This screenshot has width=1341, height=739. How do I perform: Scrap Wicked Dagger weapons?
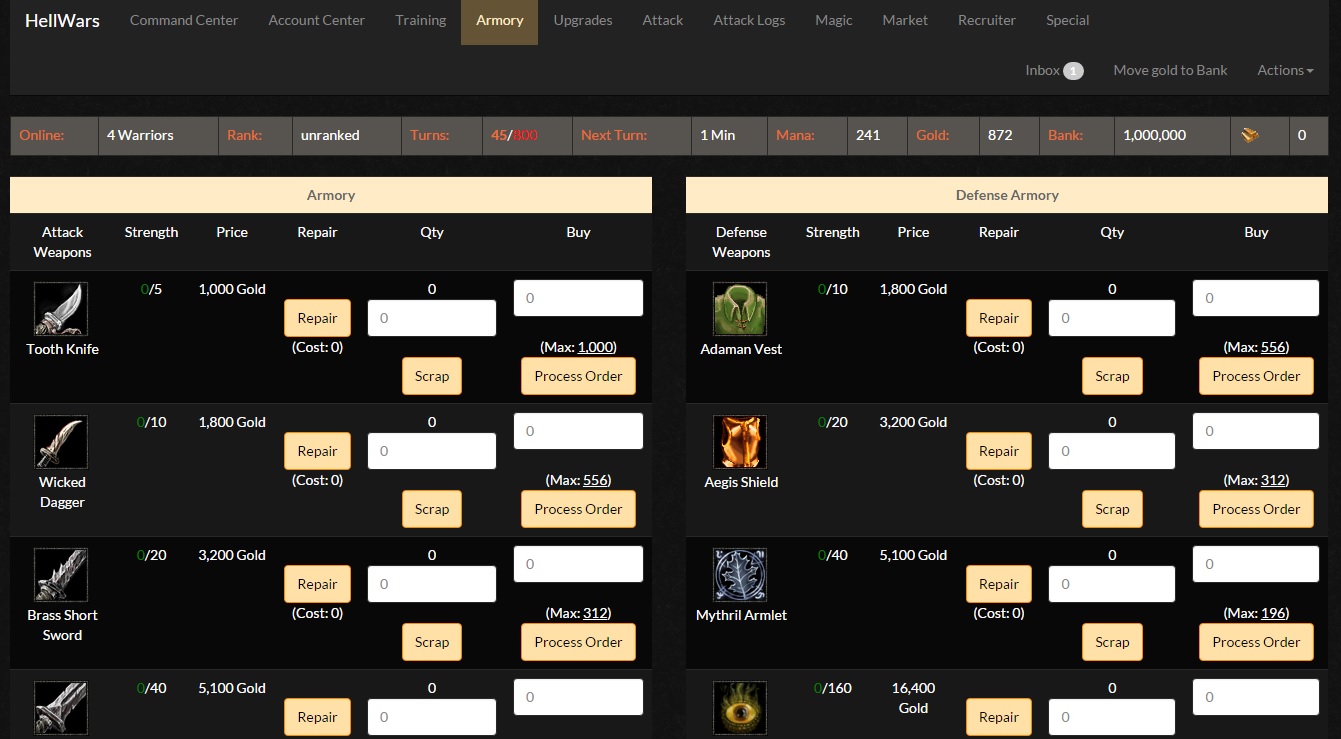432,509
